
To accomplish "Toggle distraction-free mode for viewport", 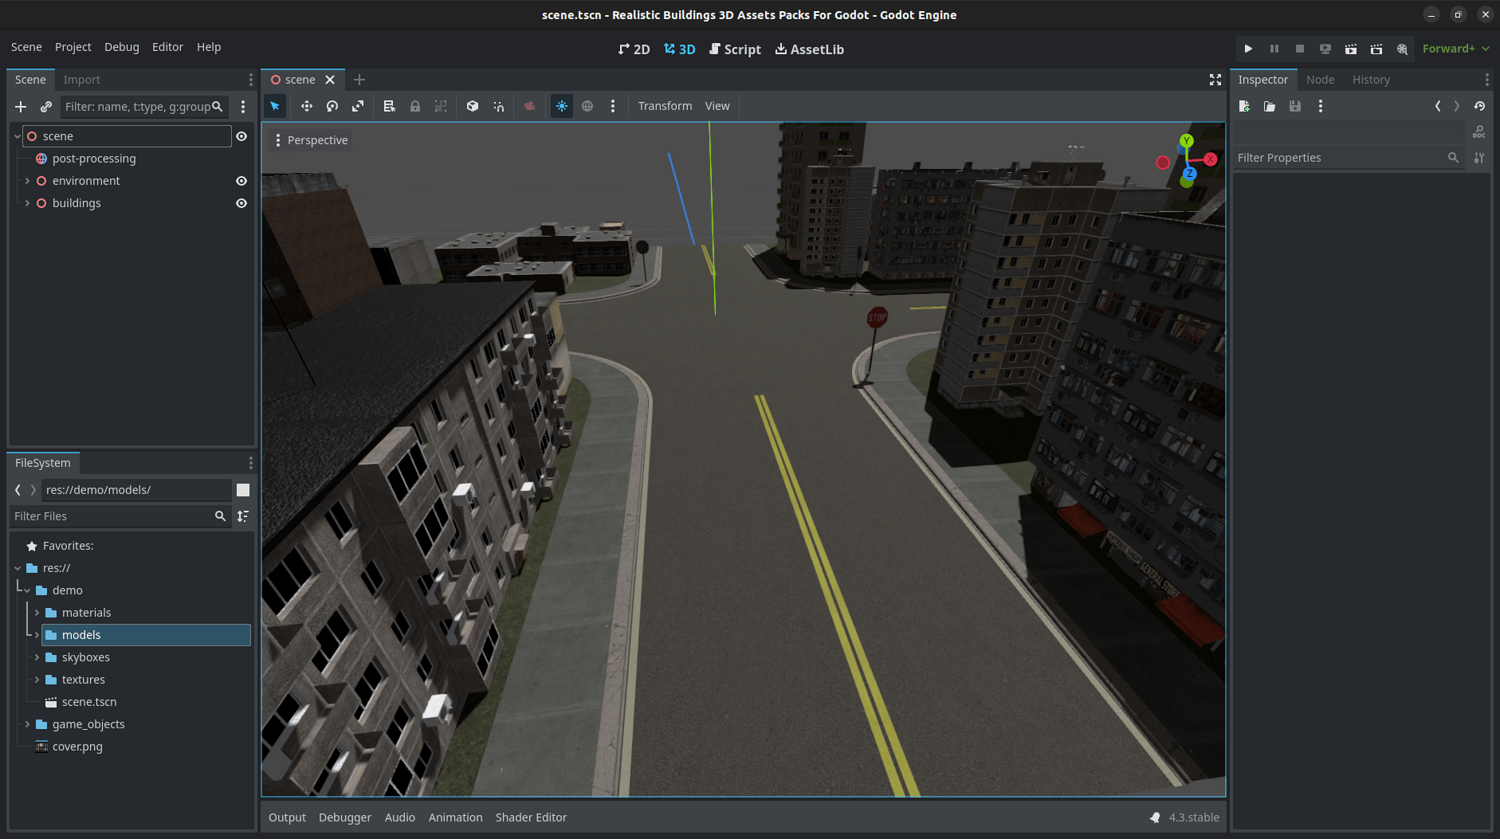I will (x=1215, y=80).
